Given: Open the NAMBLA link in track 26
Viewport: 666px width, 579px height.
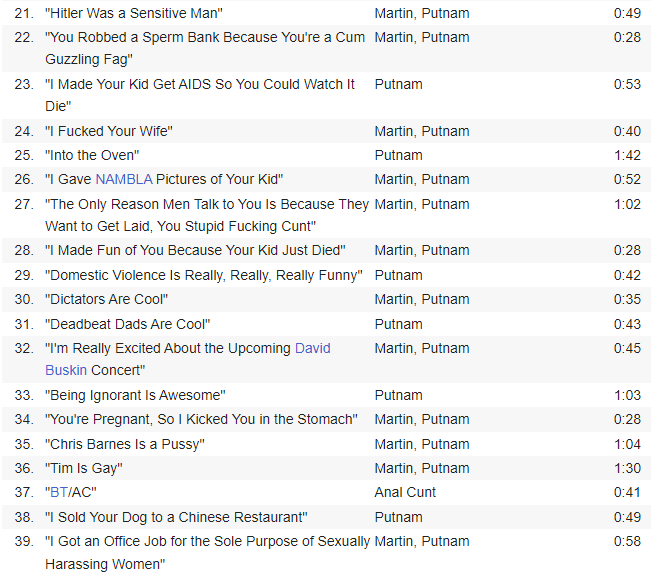Looking at the screenshot, I should [x=124, y=179].
